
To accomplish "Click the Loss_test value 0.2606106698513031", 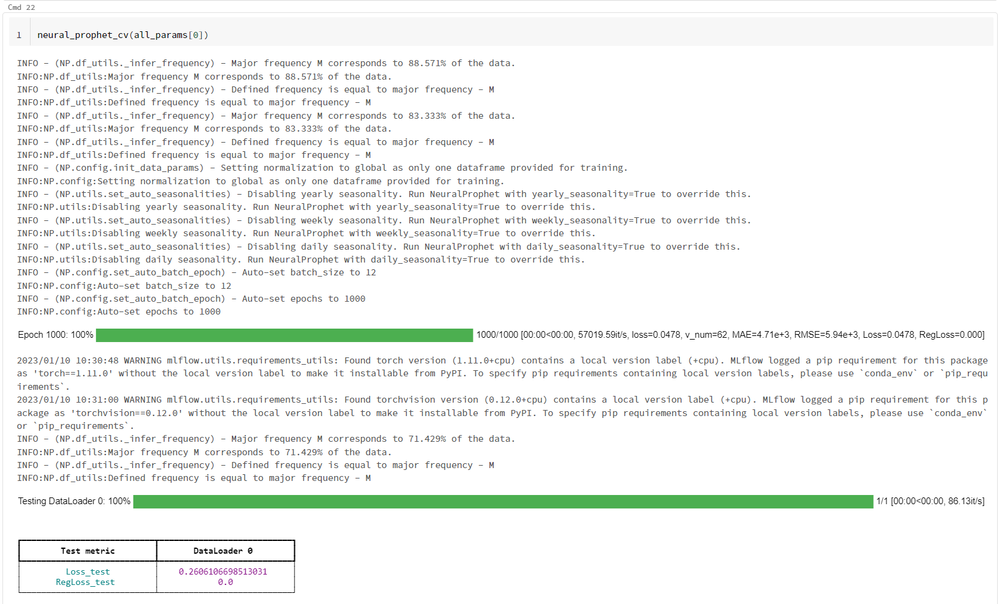I will point(223,572).
